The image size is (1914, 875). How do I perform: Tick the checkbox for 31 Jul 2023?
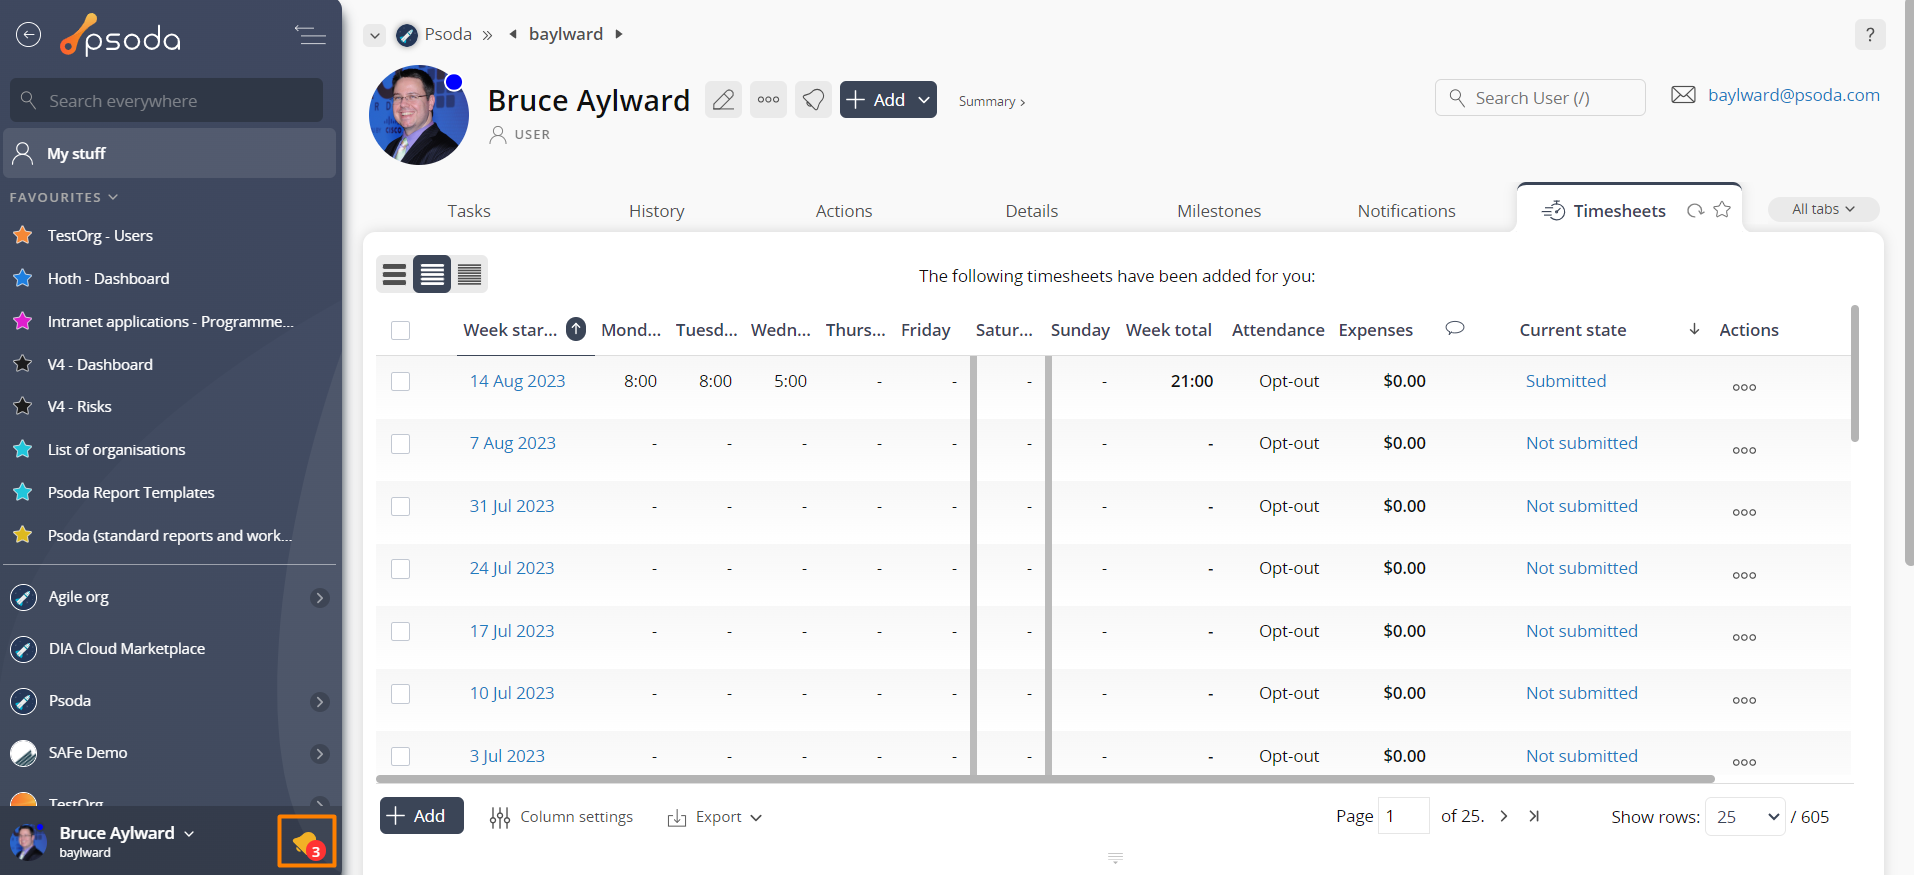pyautogui.click(x=400, y=506)
